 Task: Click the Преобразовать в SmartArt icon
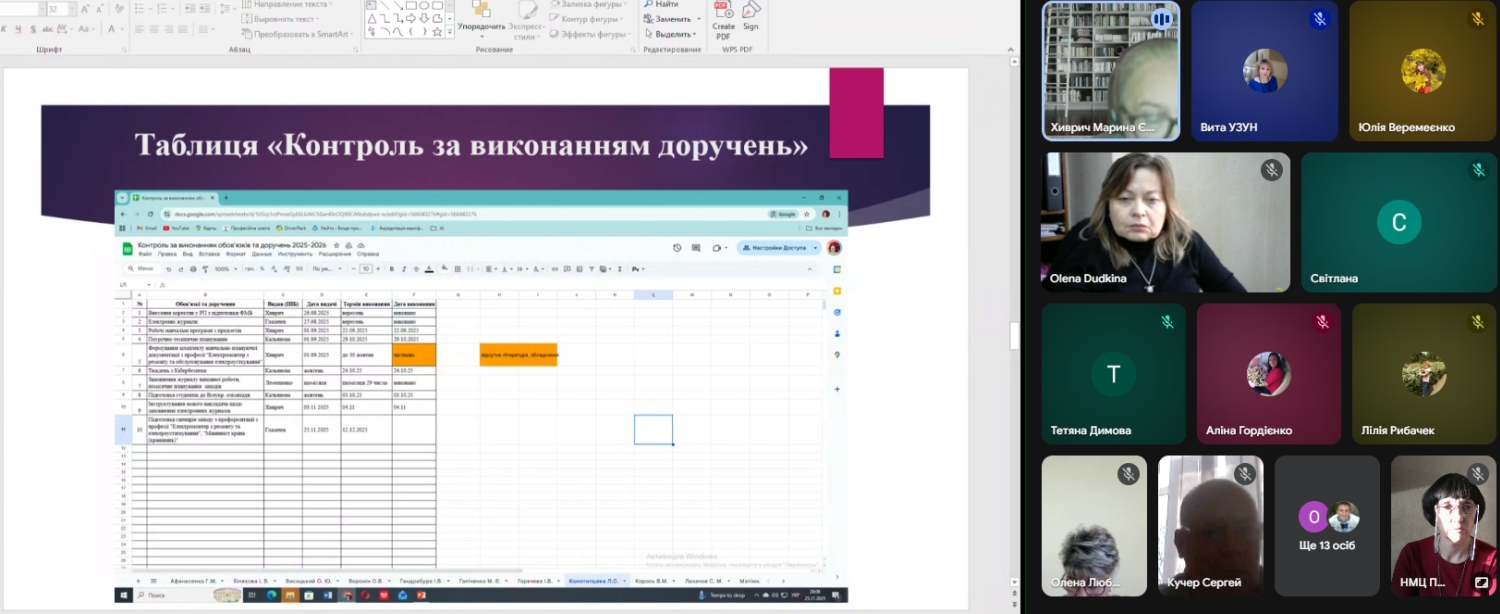pyautogui.click(x=246, y=34)
